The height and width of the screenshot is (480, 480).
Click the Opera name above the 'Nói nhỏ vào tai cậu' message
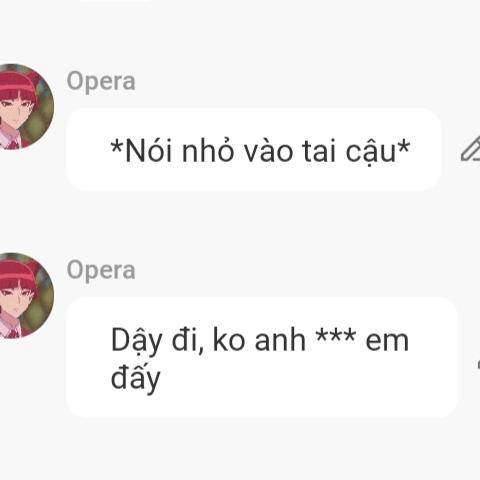[x=101, y=82]
